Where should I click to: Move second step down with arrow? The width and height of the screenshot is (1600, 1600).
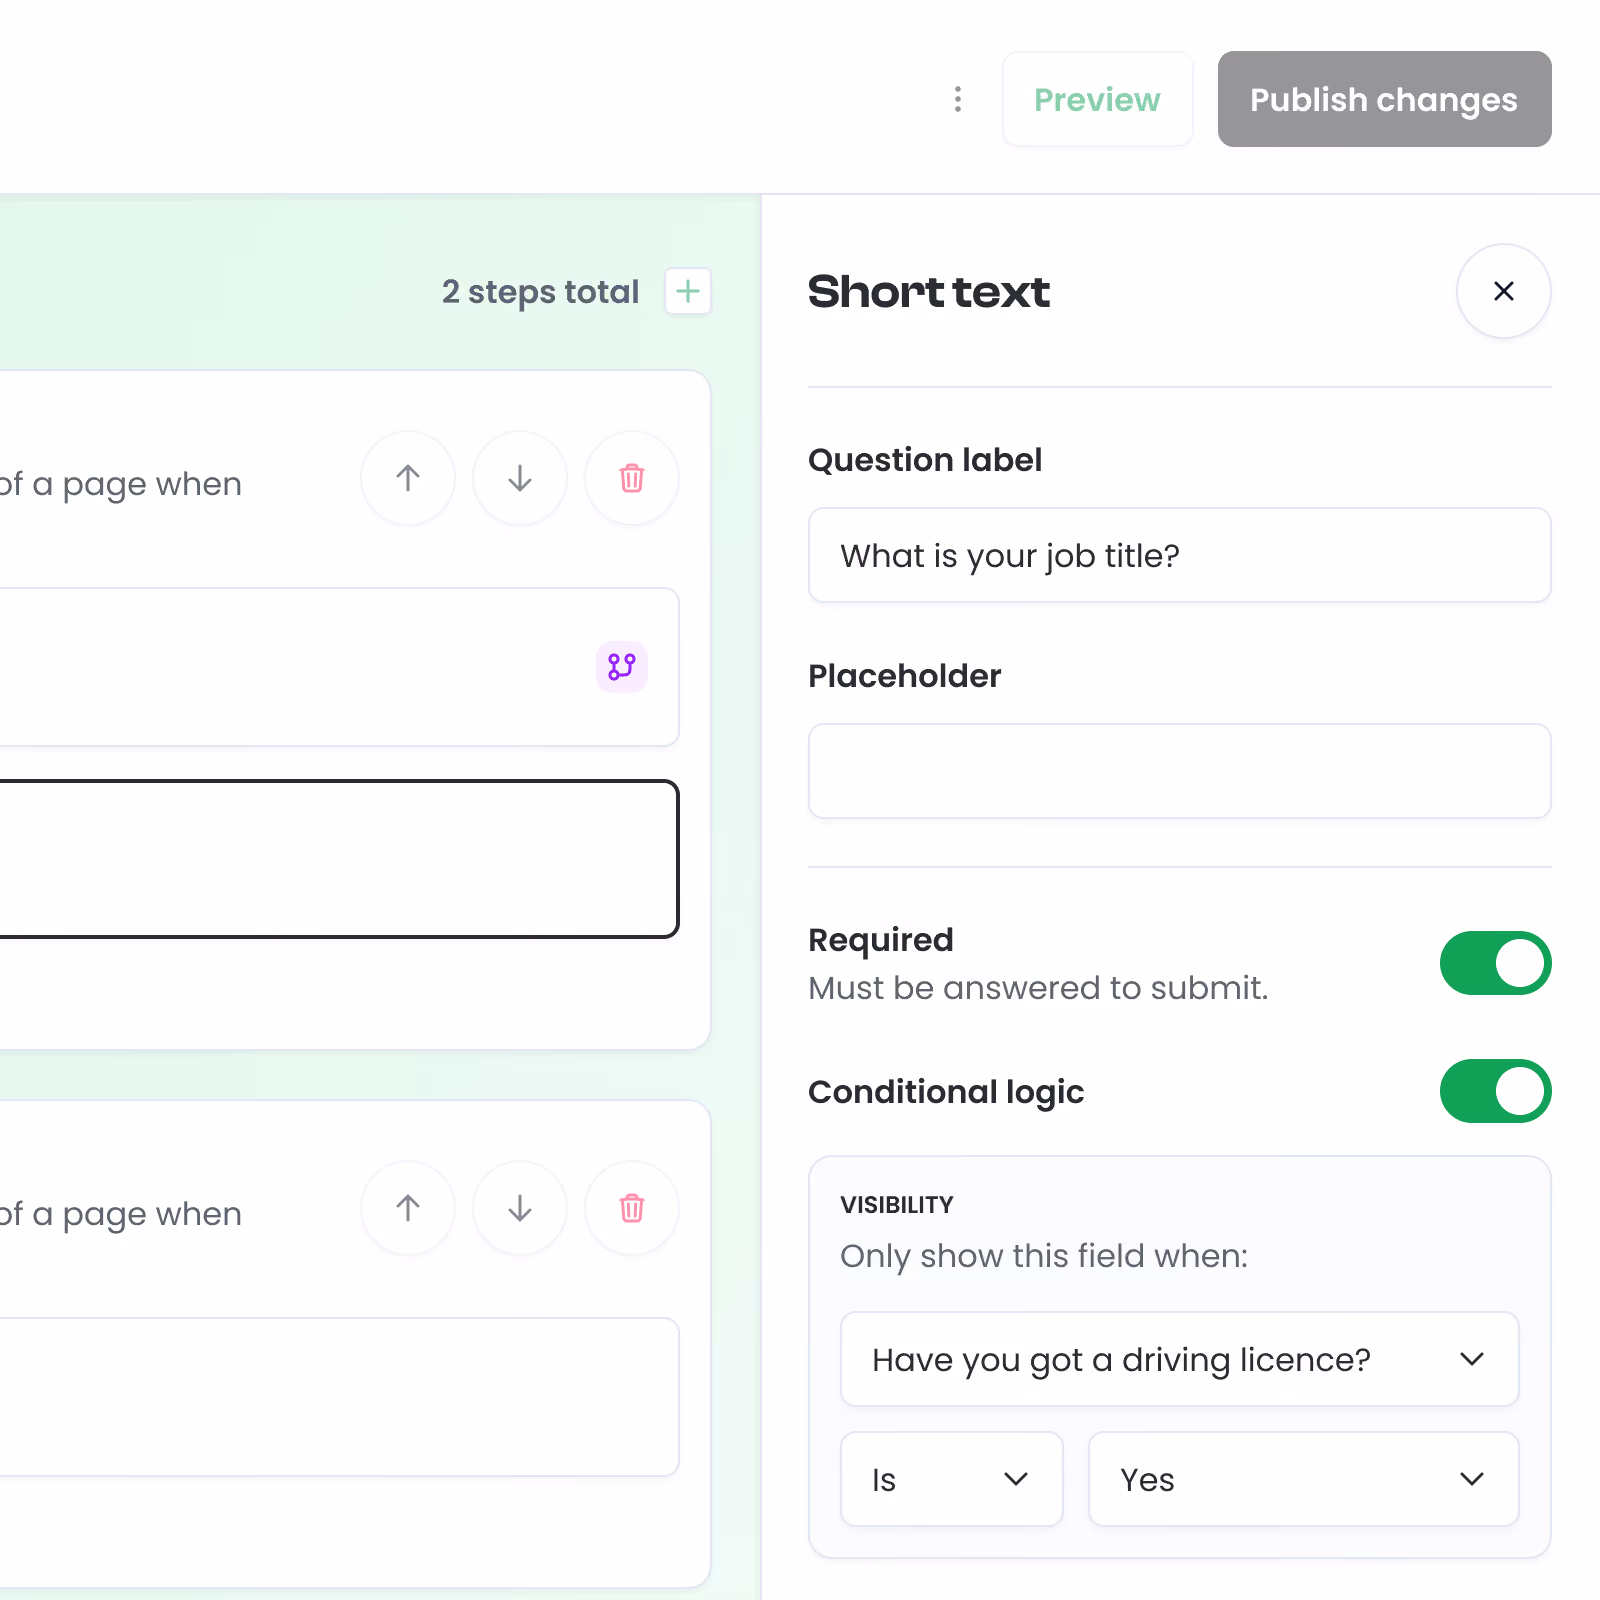(520, 1208)
